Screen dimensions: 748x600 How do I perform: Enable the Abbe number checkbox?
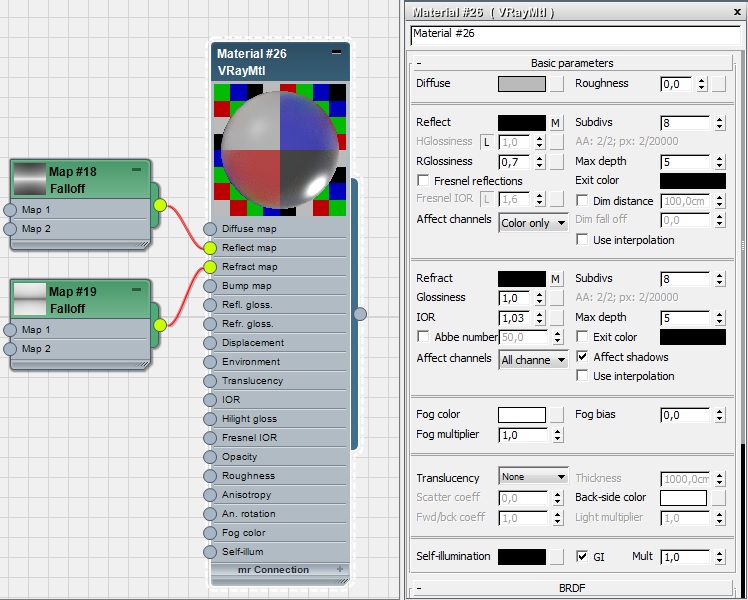(x=423, y=337)
